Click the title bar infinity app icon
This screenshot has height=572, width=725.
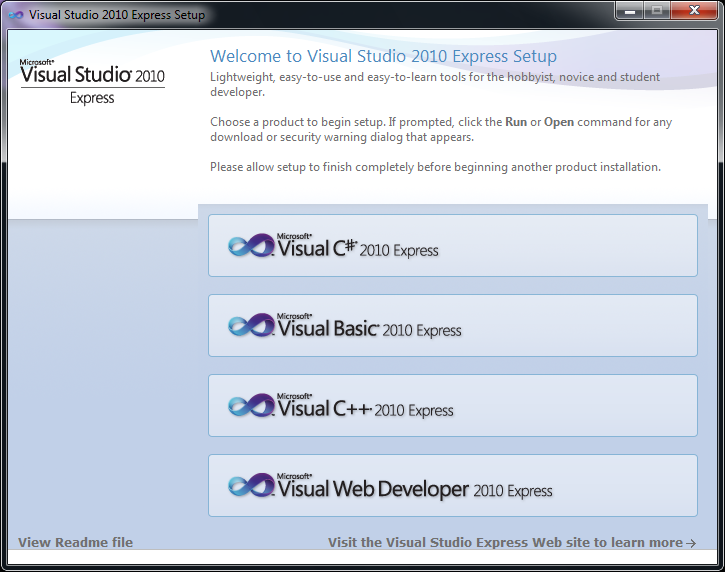pos(16,15)
